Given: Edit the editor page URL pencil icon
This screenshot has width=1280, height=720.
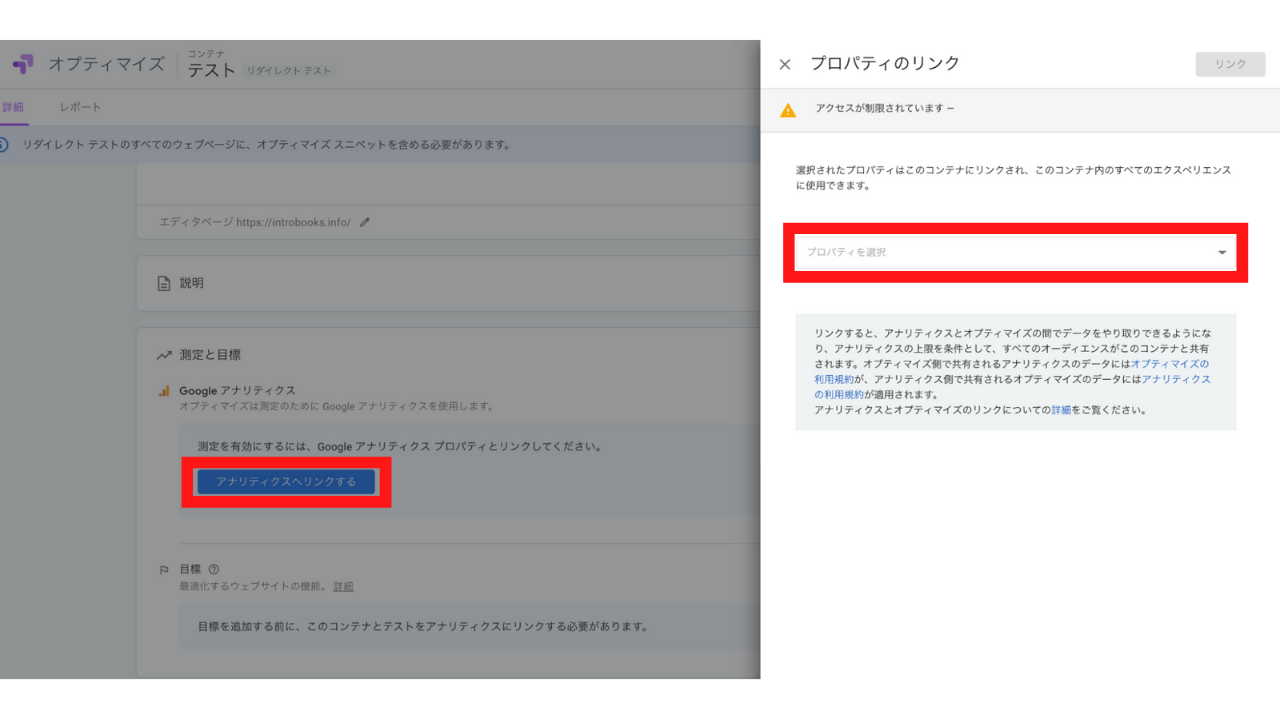Looking at the screenshot, I should coord(365,222).
